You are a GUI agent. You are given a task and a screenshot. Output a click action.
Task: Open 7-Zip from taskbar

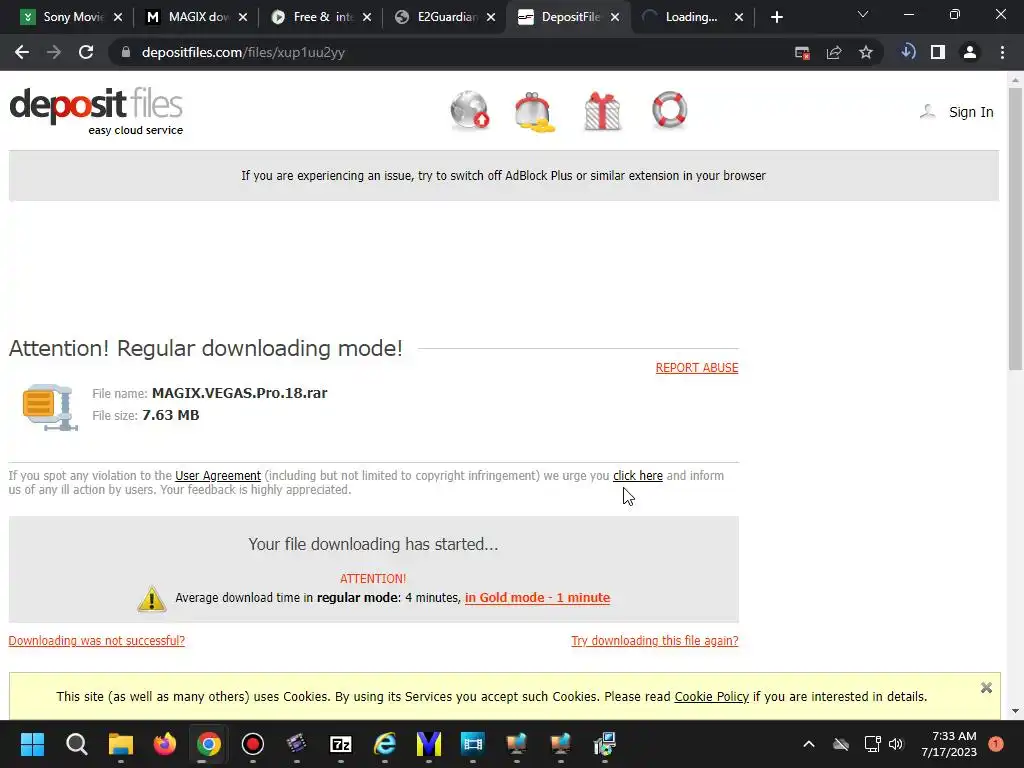tap(341, 744)
